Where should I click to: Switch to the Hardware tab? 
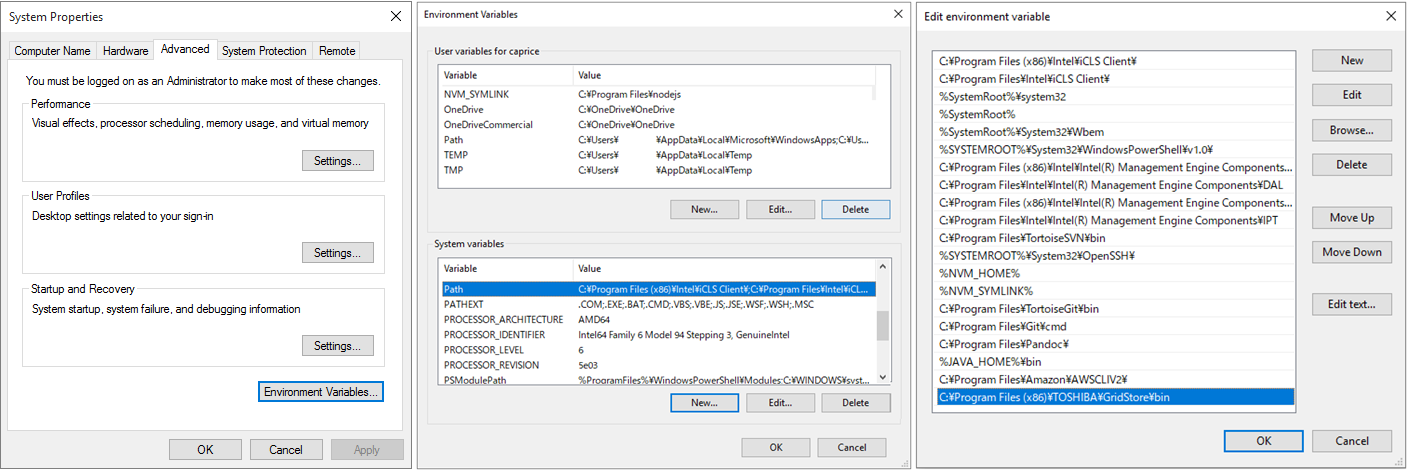coord(125,51)
